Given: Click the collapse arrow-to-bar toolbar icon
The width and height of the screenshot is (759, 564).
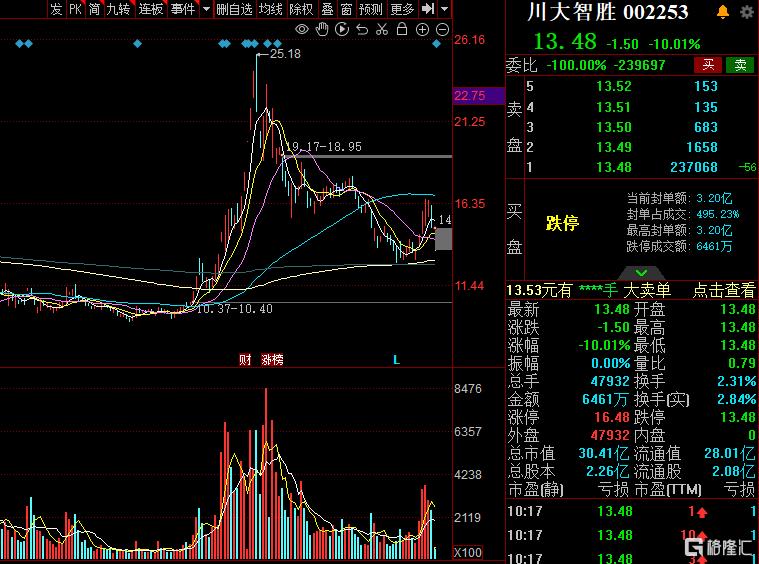Looking at the screenshot, I should [x=427, y=9].
